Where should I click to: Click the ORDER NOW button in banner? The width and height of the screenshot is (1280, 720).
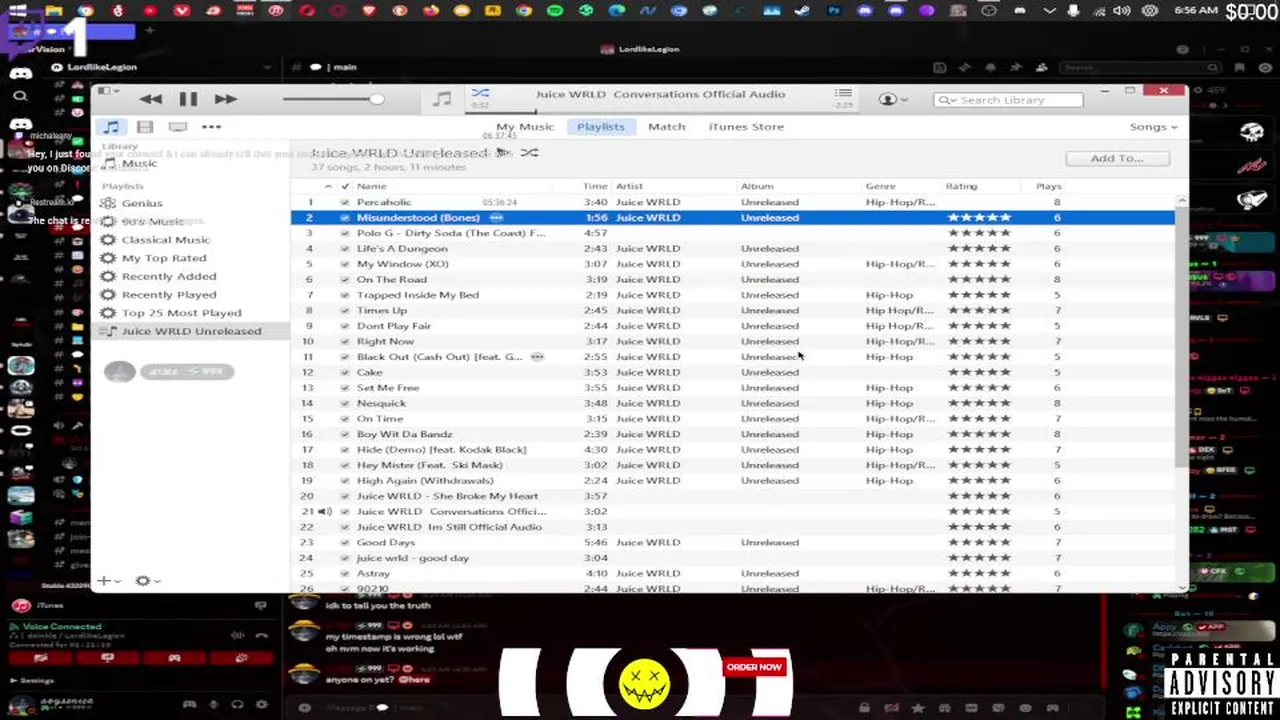pyautogui.click(x=755, y=667)
